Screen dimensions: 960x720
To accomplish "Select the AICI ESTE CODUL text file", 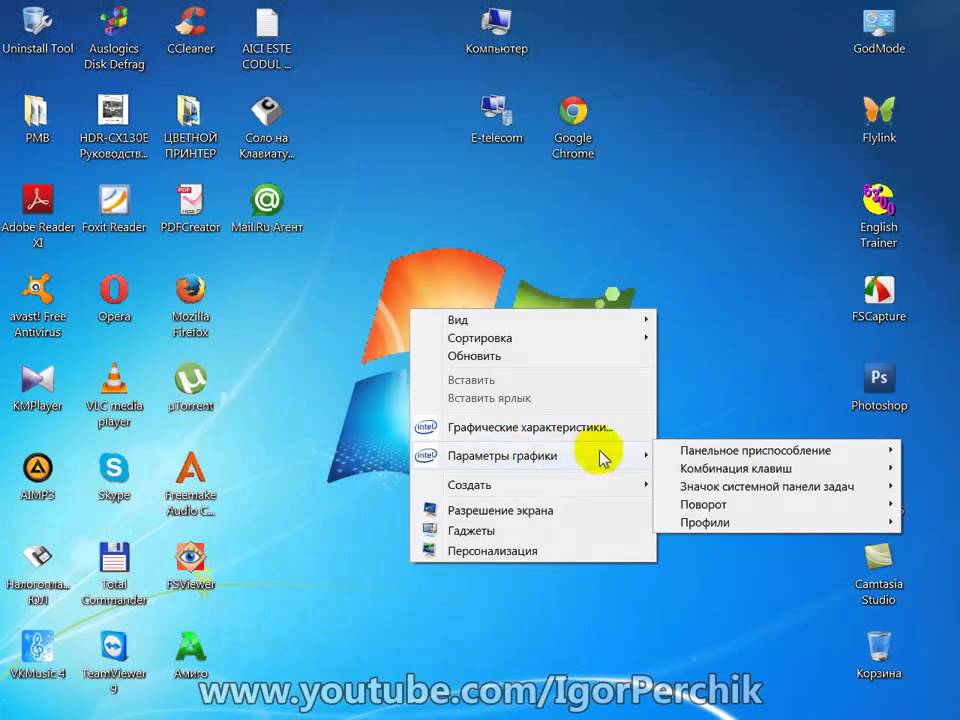I will pyautogui.click(x=266, y=21).
